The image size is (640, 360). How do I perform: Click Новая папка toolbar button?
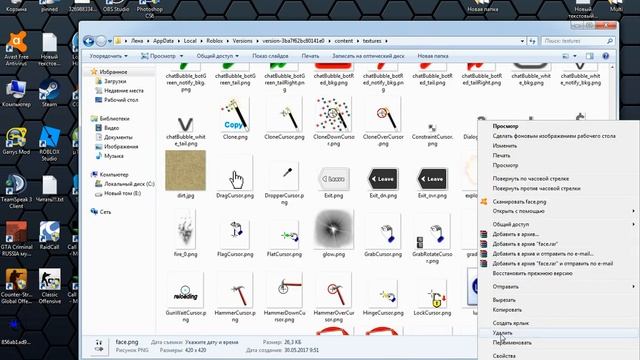pos(433,56)
